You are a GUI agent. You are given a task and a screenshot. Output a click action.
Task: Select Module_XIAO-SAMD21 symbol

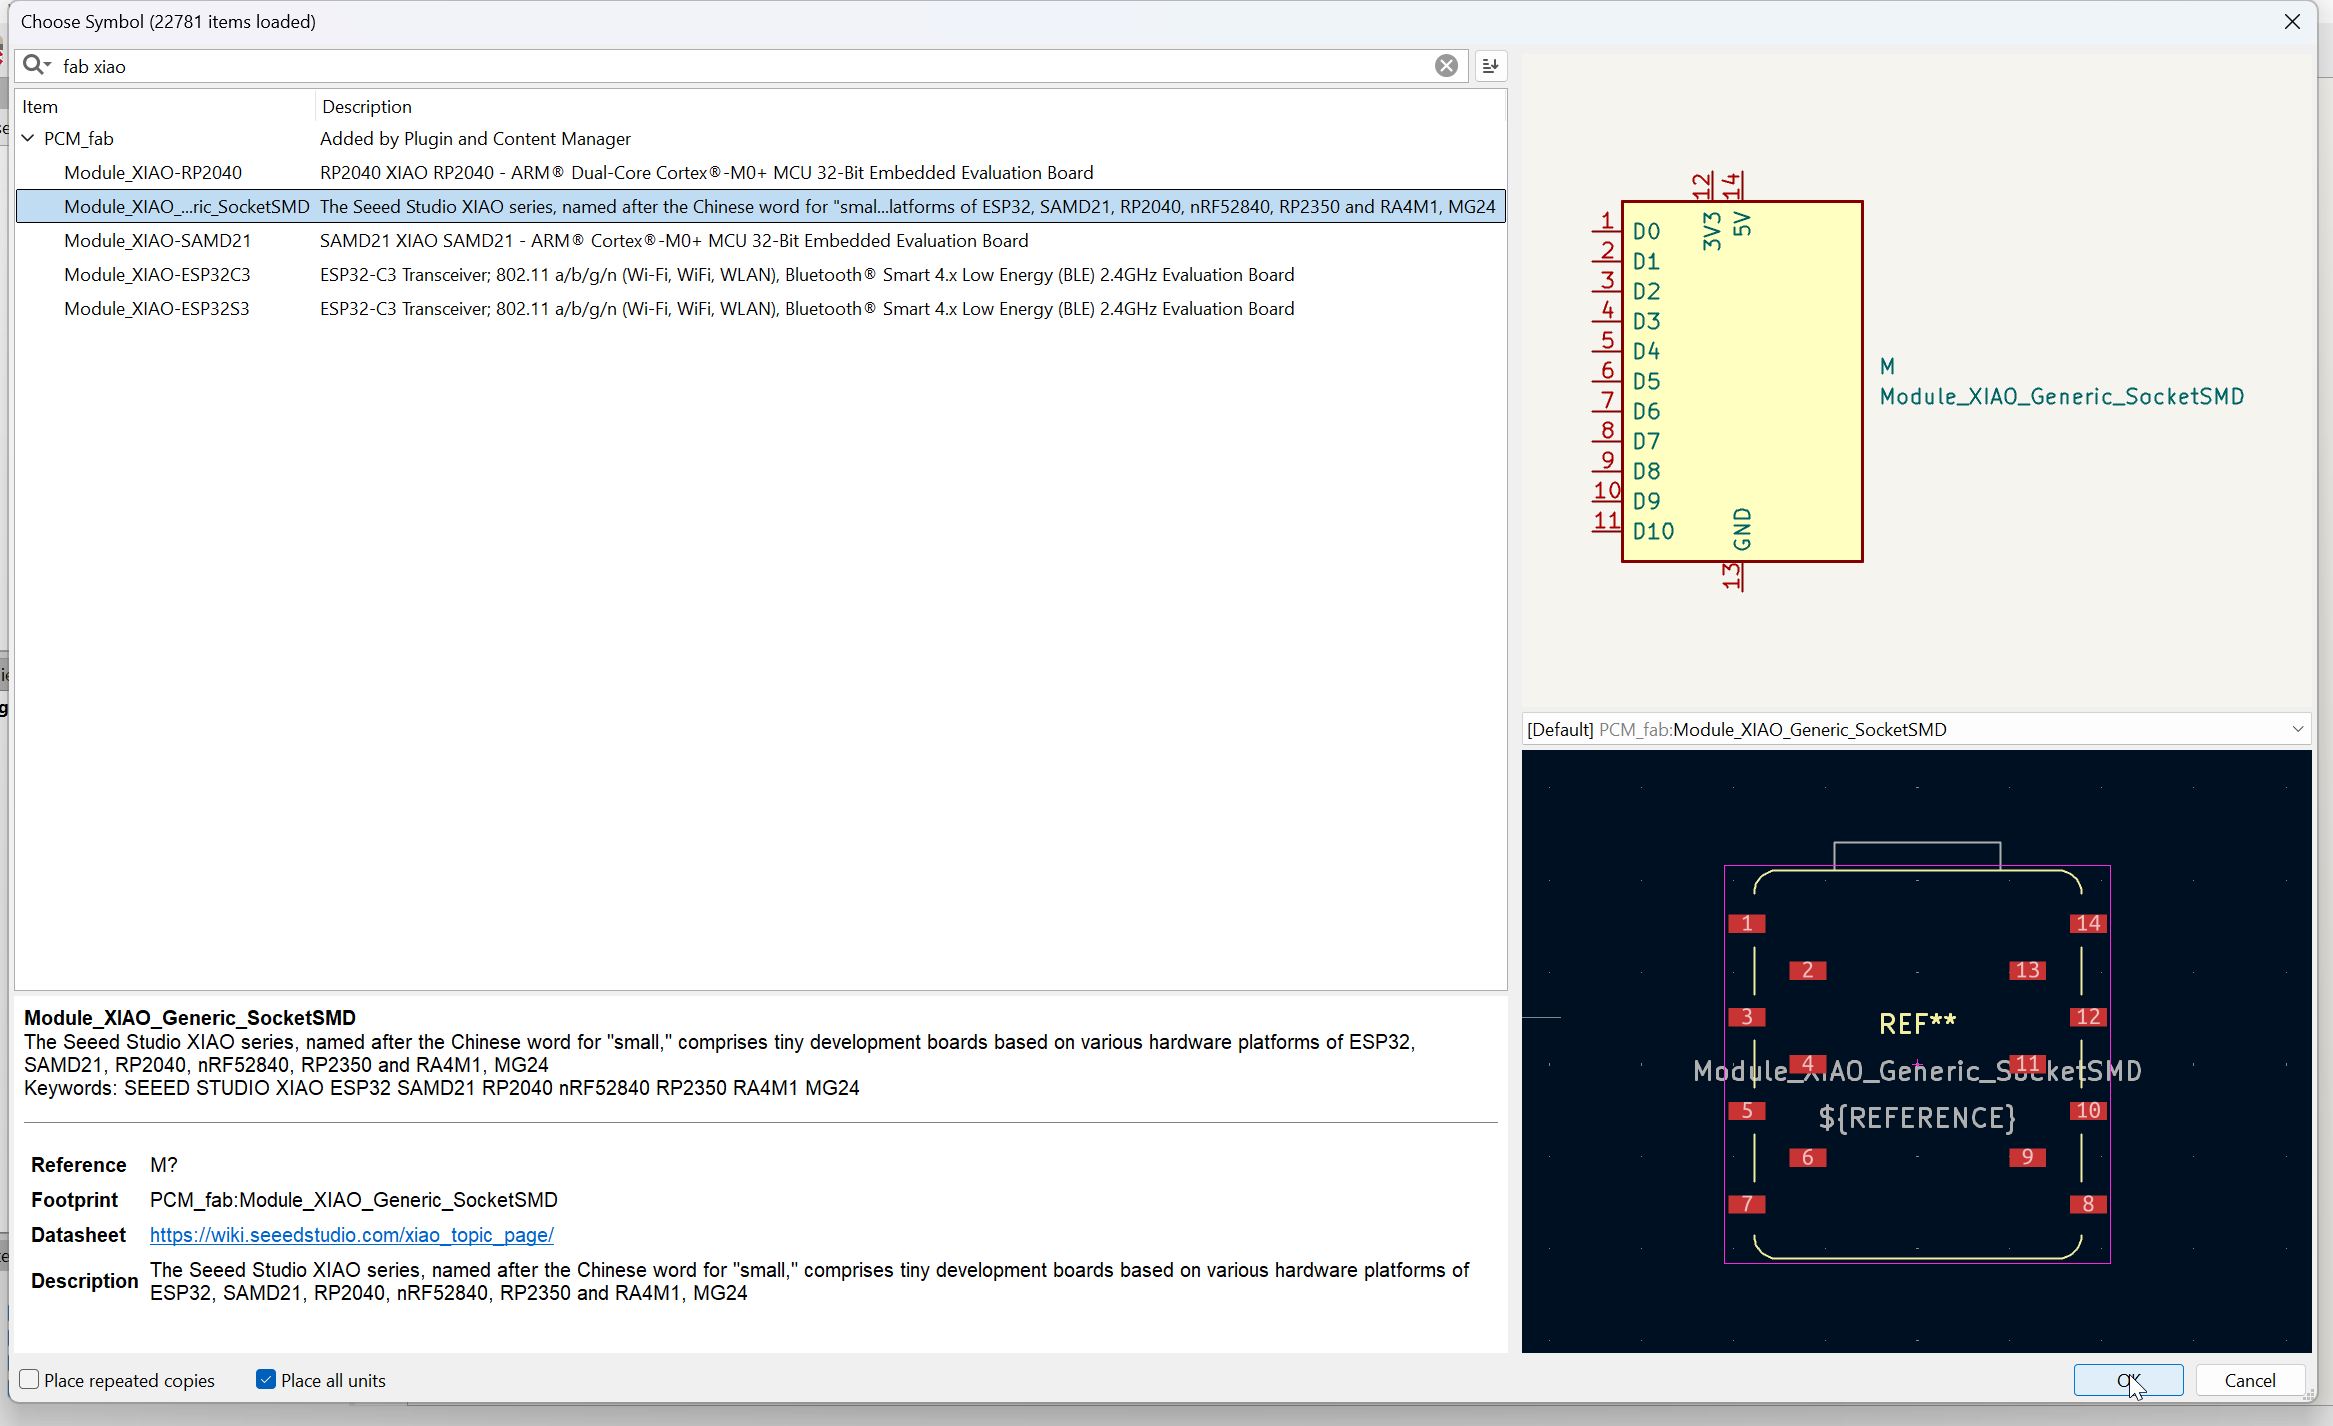[x=157, y=241]
